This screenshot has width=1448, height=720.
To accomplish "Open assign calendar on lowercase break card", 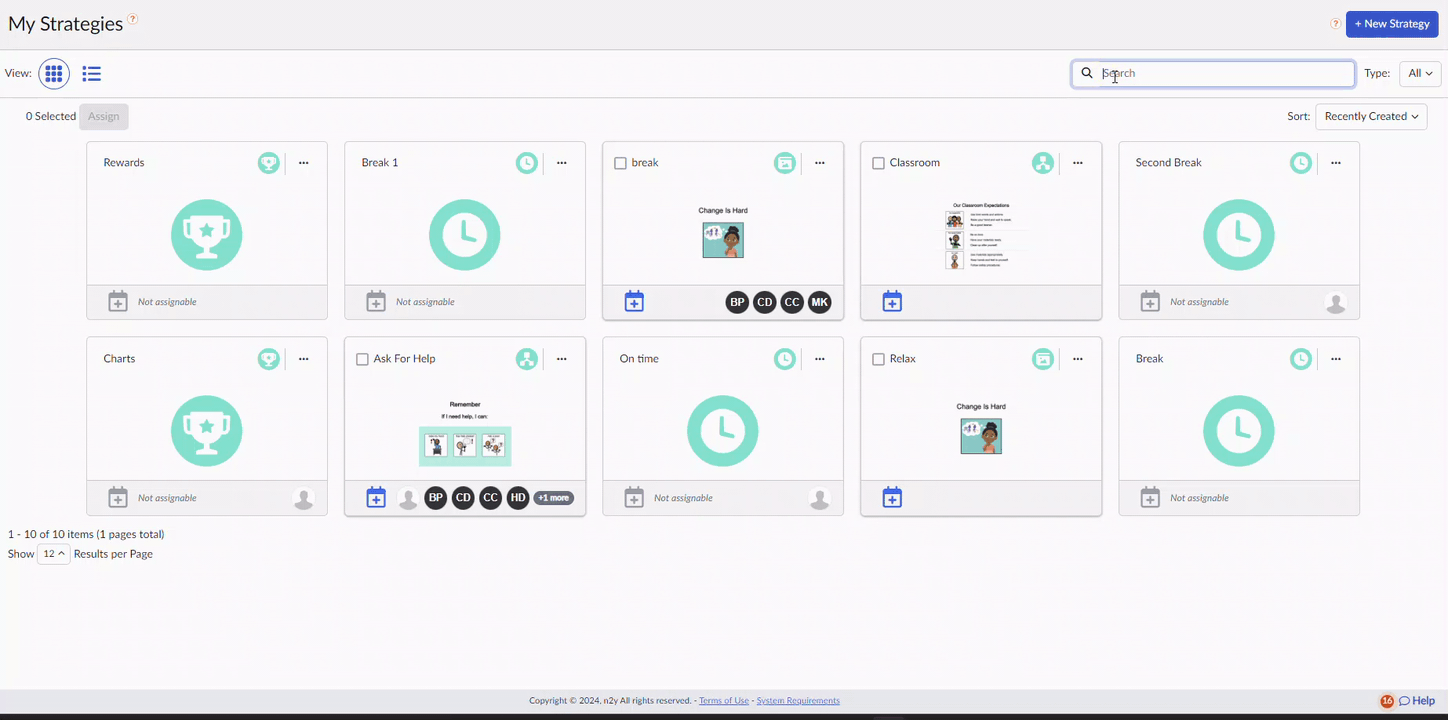I will [634, 301].
